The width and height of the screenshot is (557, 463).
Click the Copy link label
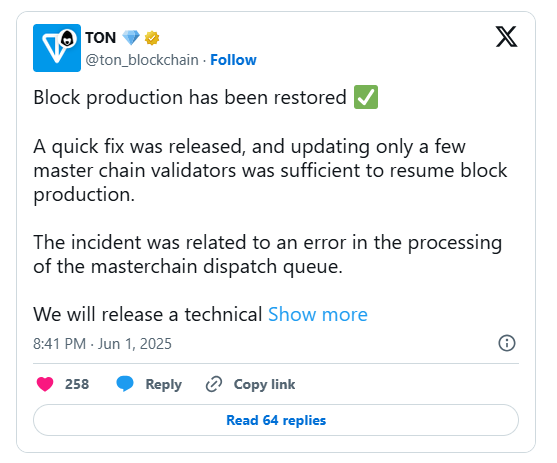[x=264, y=384]
